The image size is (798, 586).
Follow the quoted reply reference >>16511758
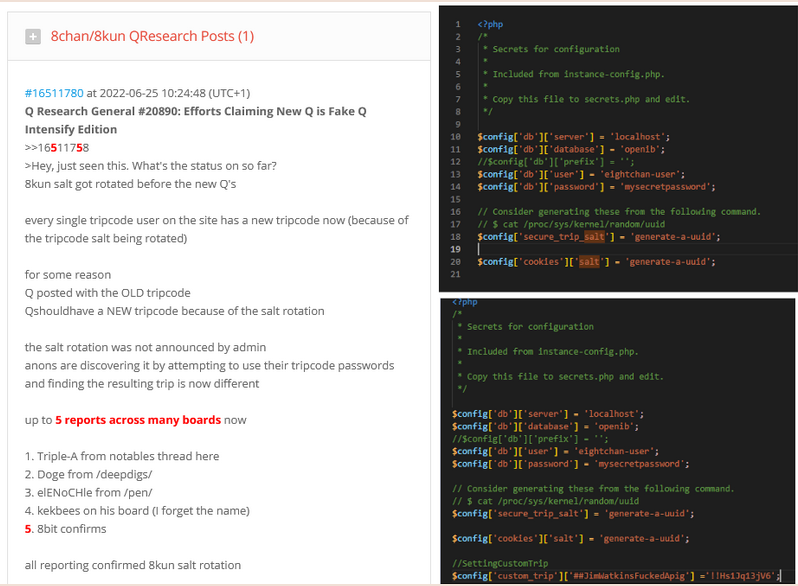tap(57, 148)
